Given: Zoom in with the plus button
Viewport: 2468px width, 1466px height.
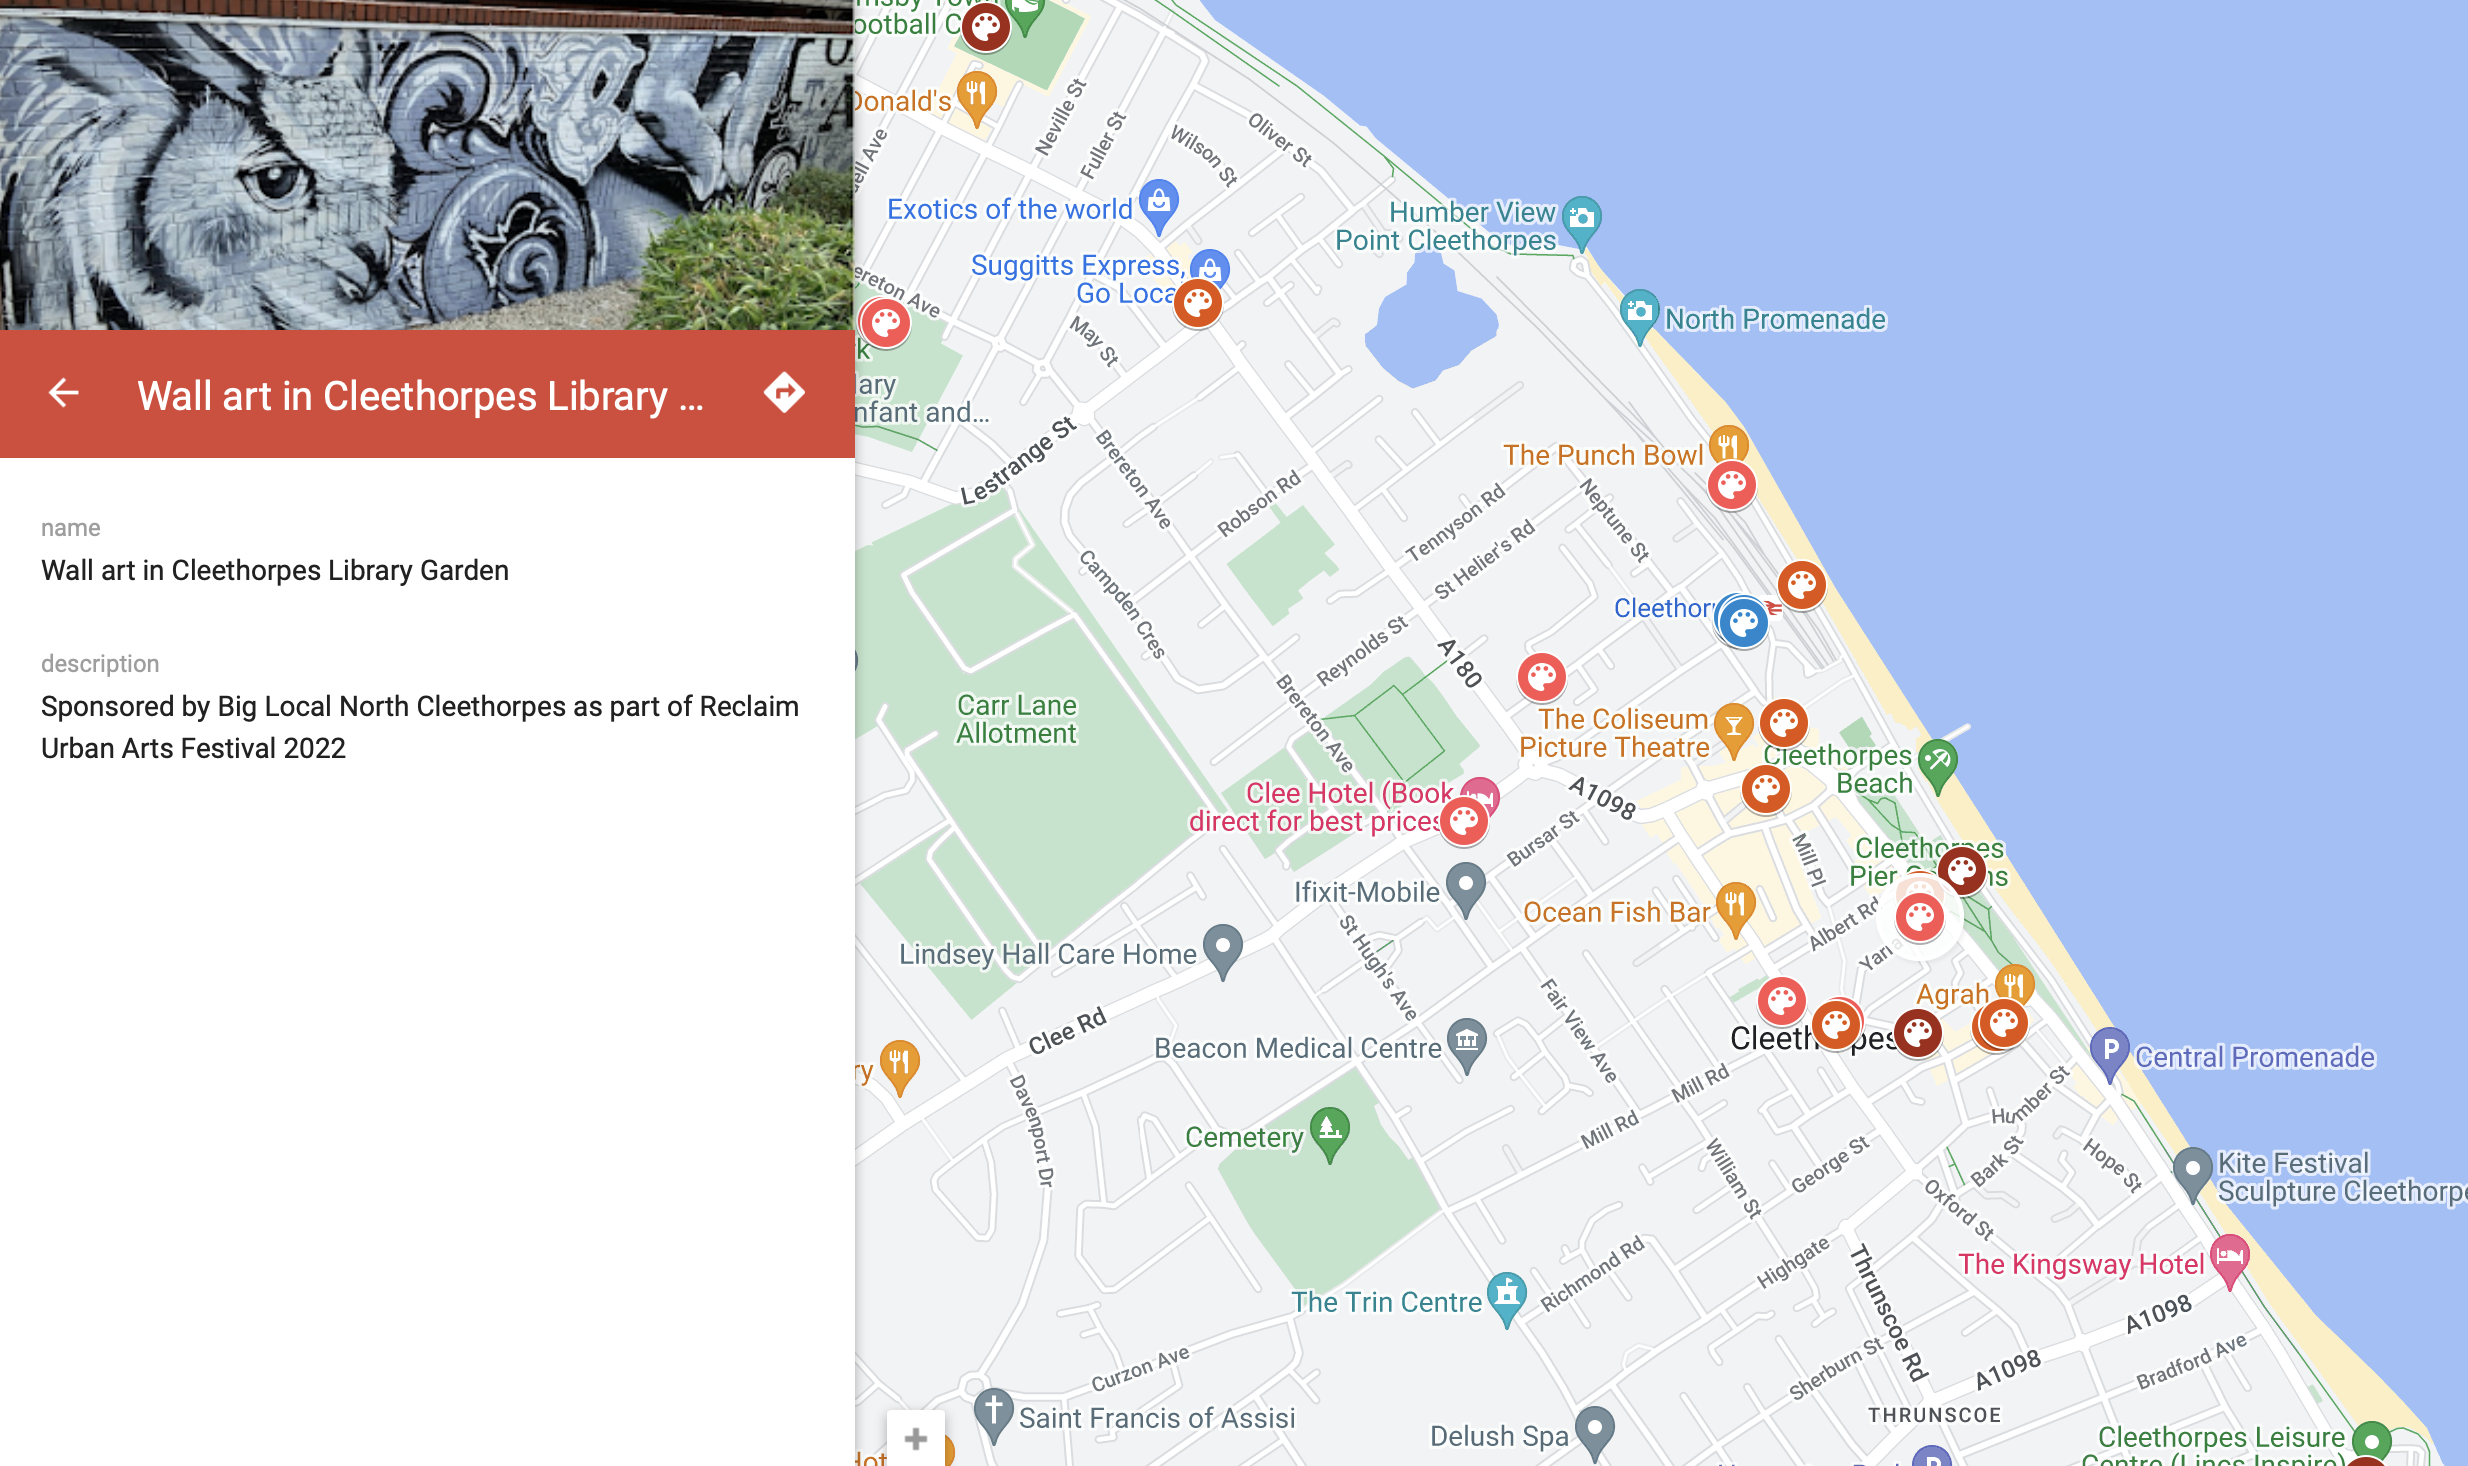Looking at the screenshot, I should click(915, 1440).
